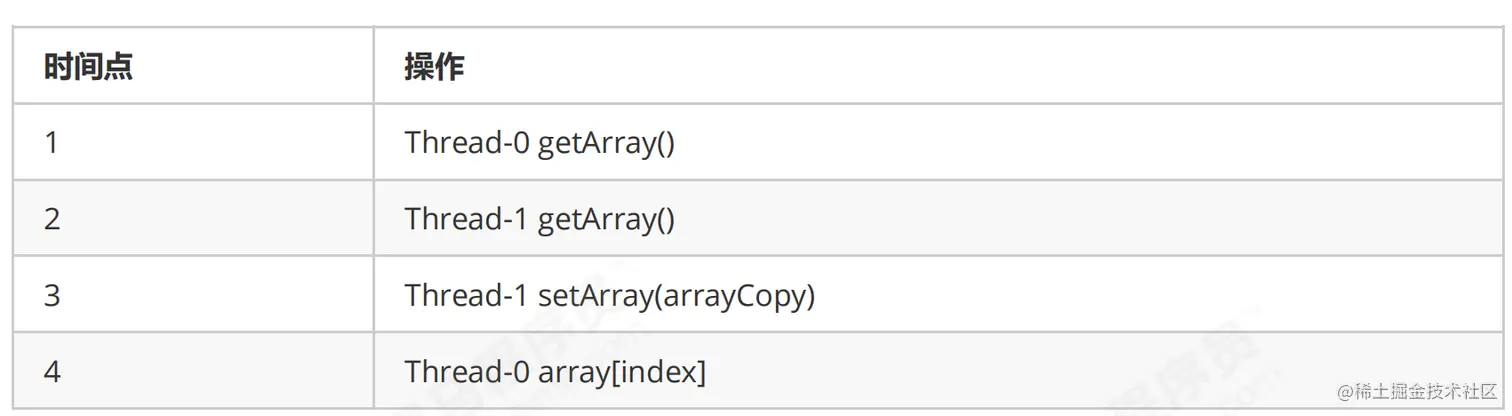Click the Thread-1 setArray(arrayCopy) cell
Viewport: 1512px width, 416px height.
pyautogui.click(x=940, y=295)
